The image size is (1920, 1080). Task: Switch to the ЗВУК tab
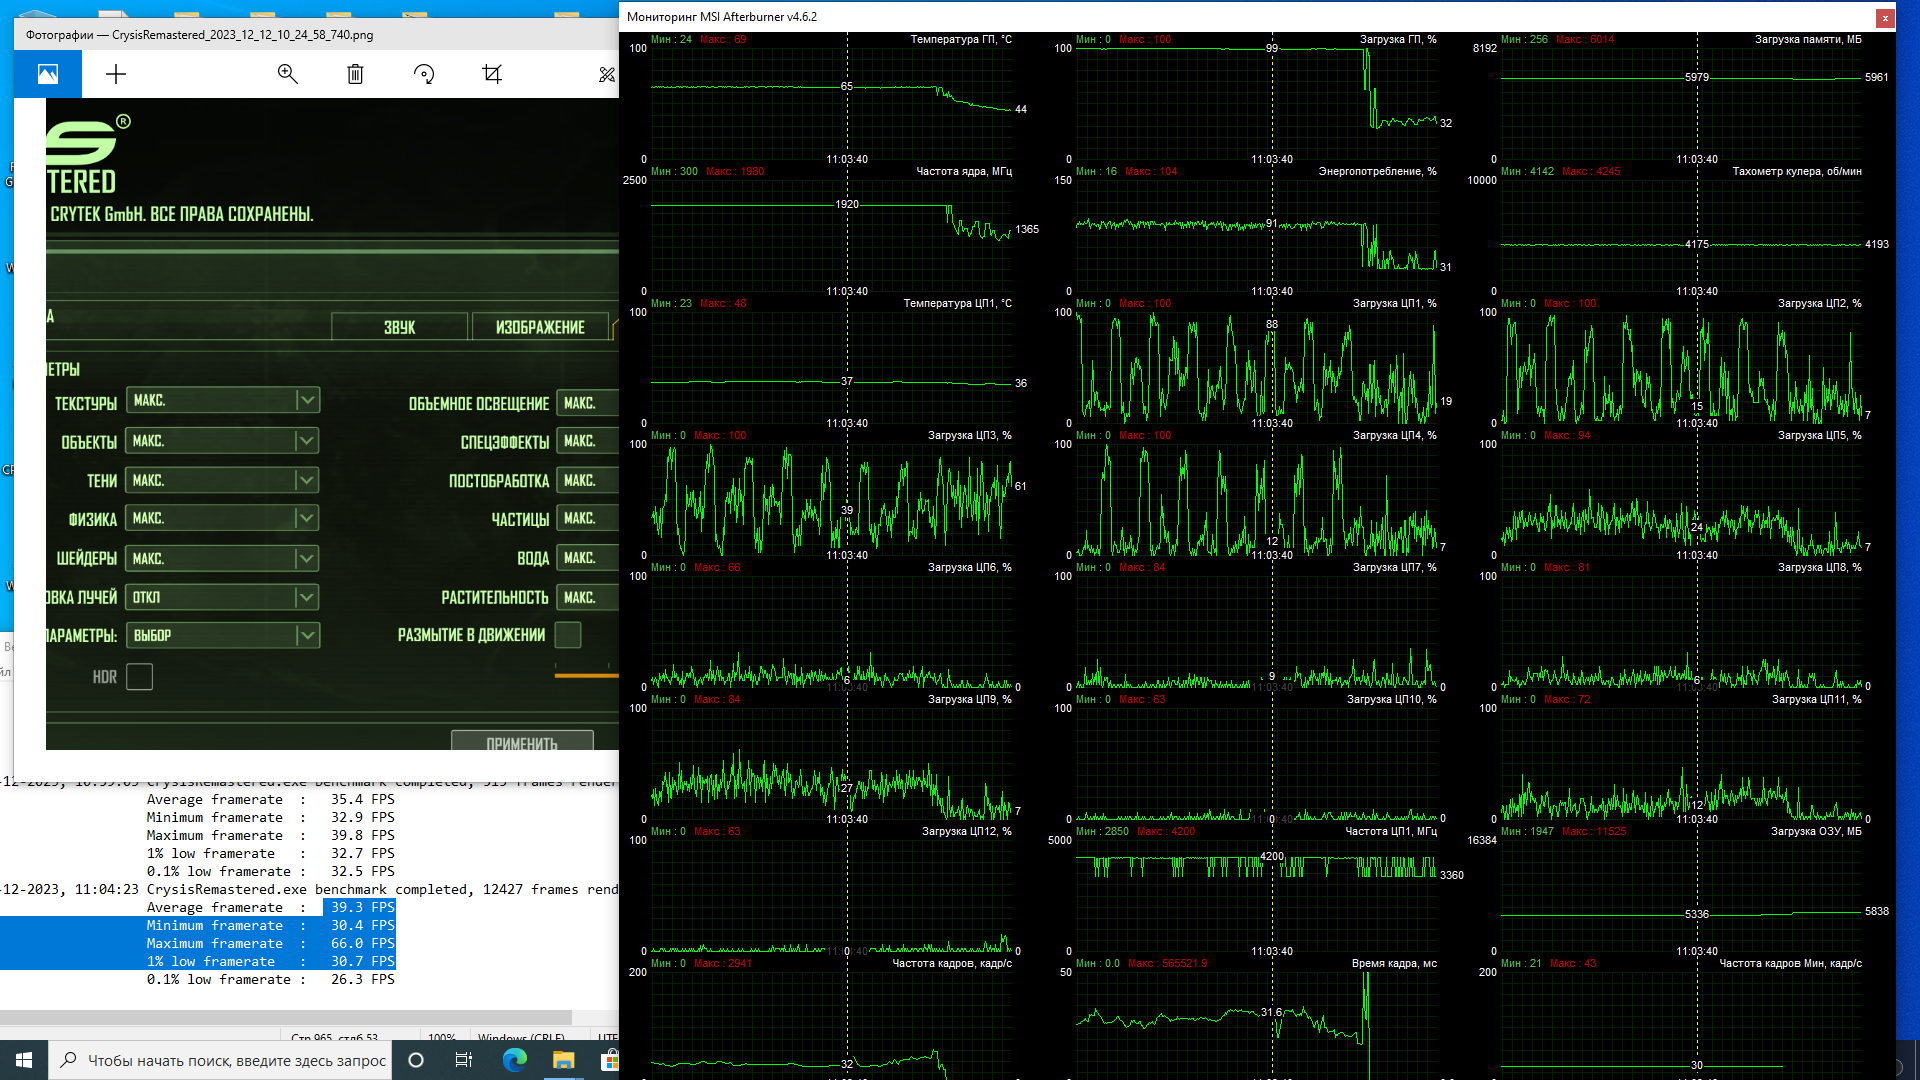click(x=399, y=327)
